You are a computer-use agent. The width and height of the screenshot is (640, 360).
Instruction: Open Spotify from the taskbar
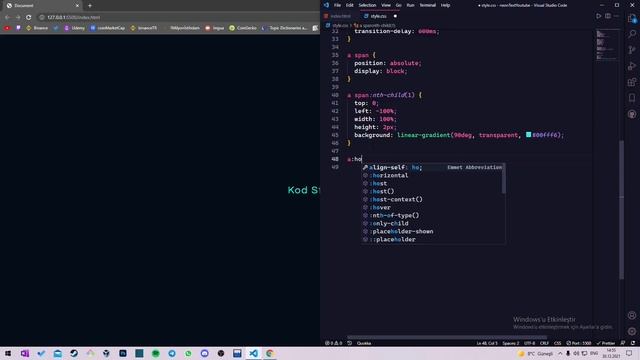[156, 353]
